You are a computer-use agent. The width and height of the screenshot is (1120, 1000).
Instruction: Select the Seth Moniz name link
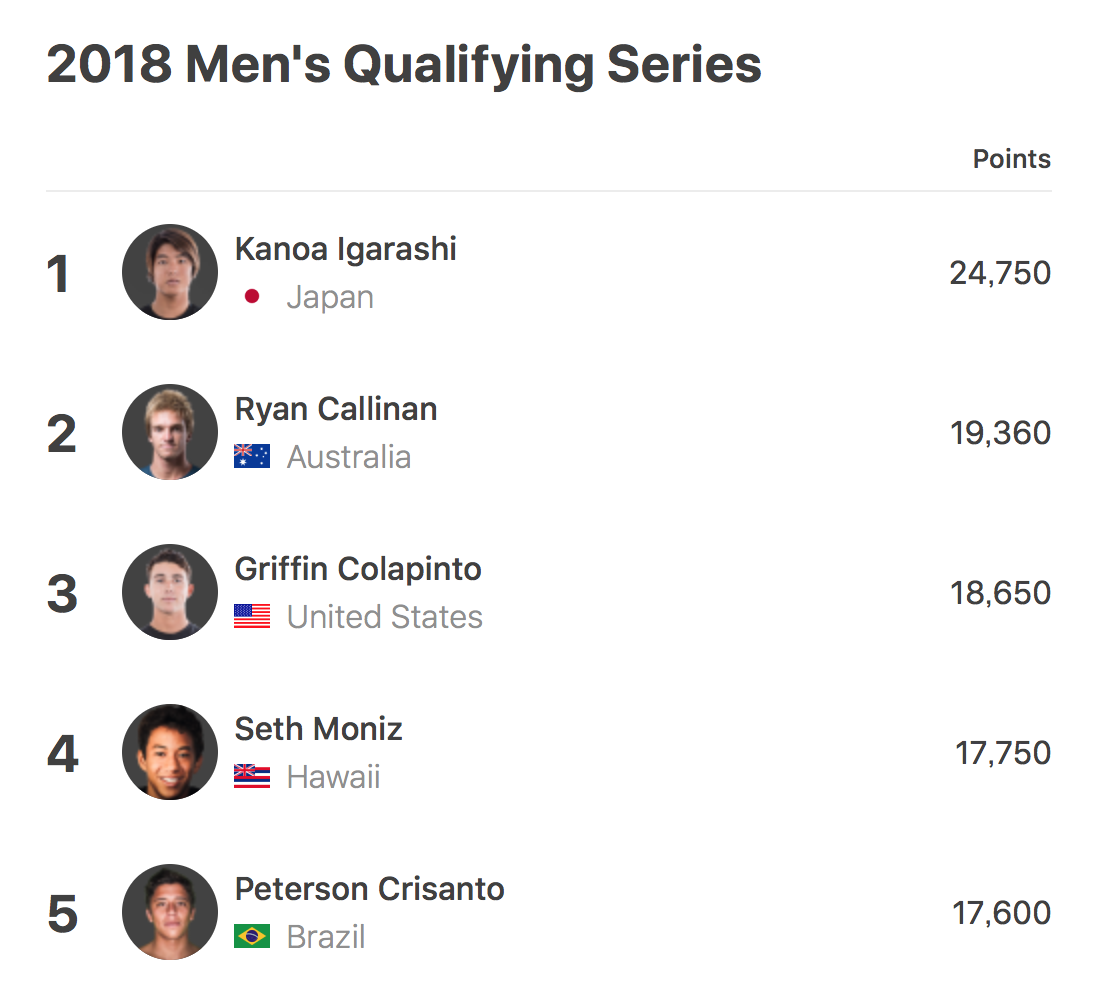[318, 729]
